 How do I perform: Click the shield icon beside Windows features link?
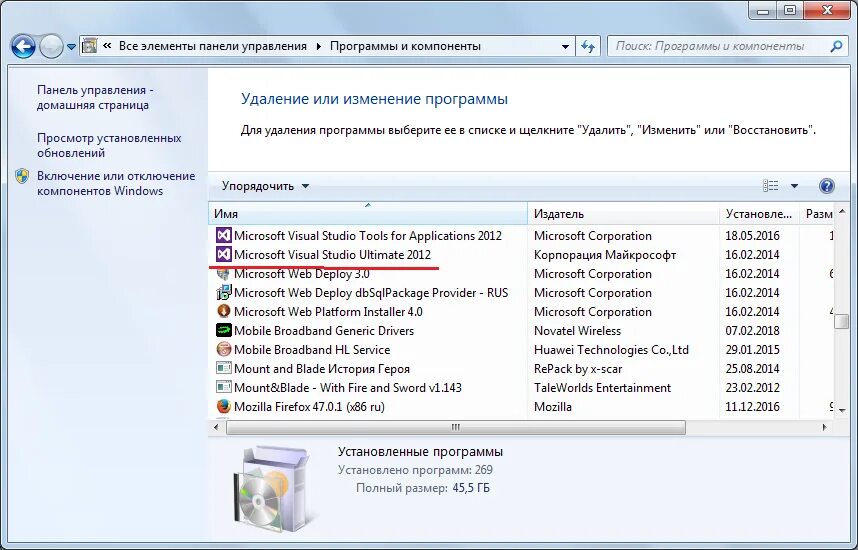pyautogui.click(x=22, y=176)
